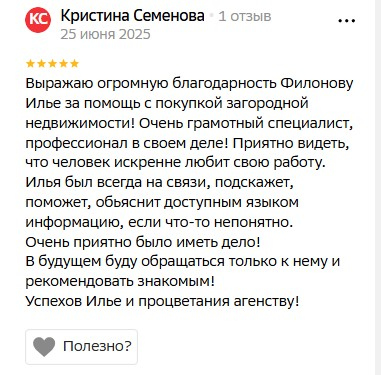381x375 pixels.
Task: Click the word "недвижимости!" in the review
Action: [80, 123]
